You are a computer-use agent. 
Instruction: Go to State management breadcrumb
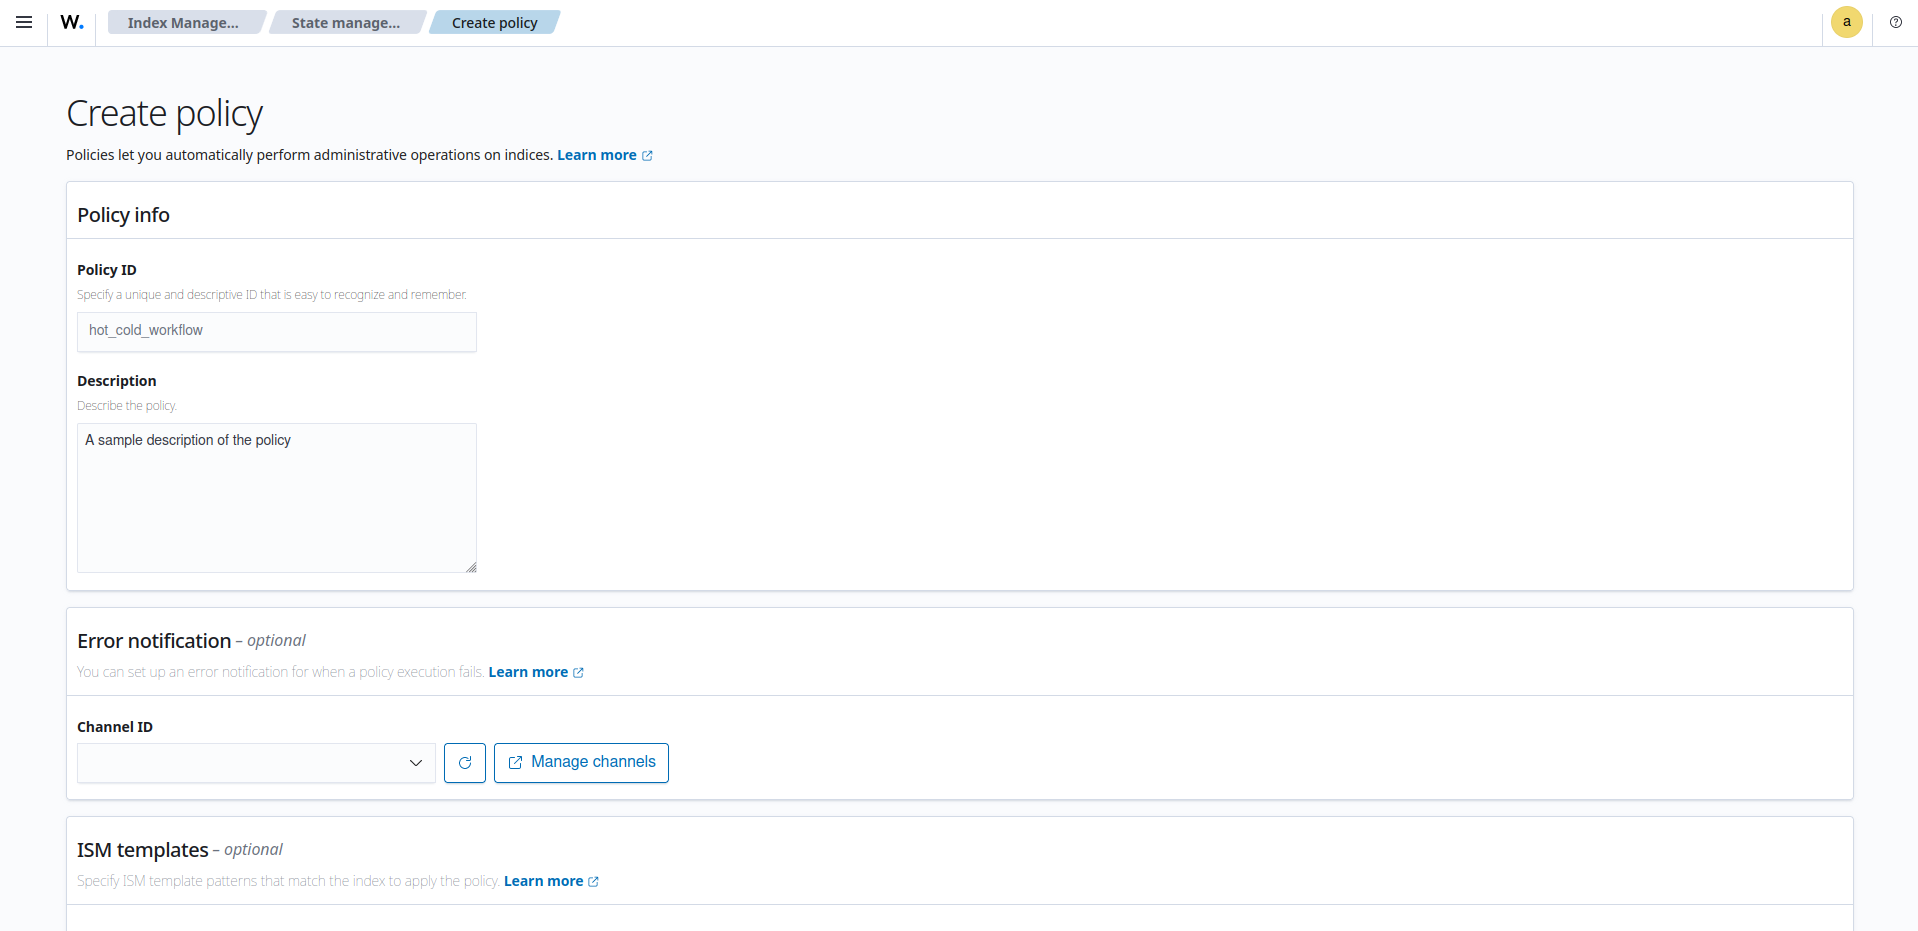click(x=345, y=23)
